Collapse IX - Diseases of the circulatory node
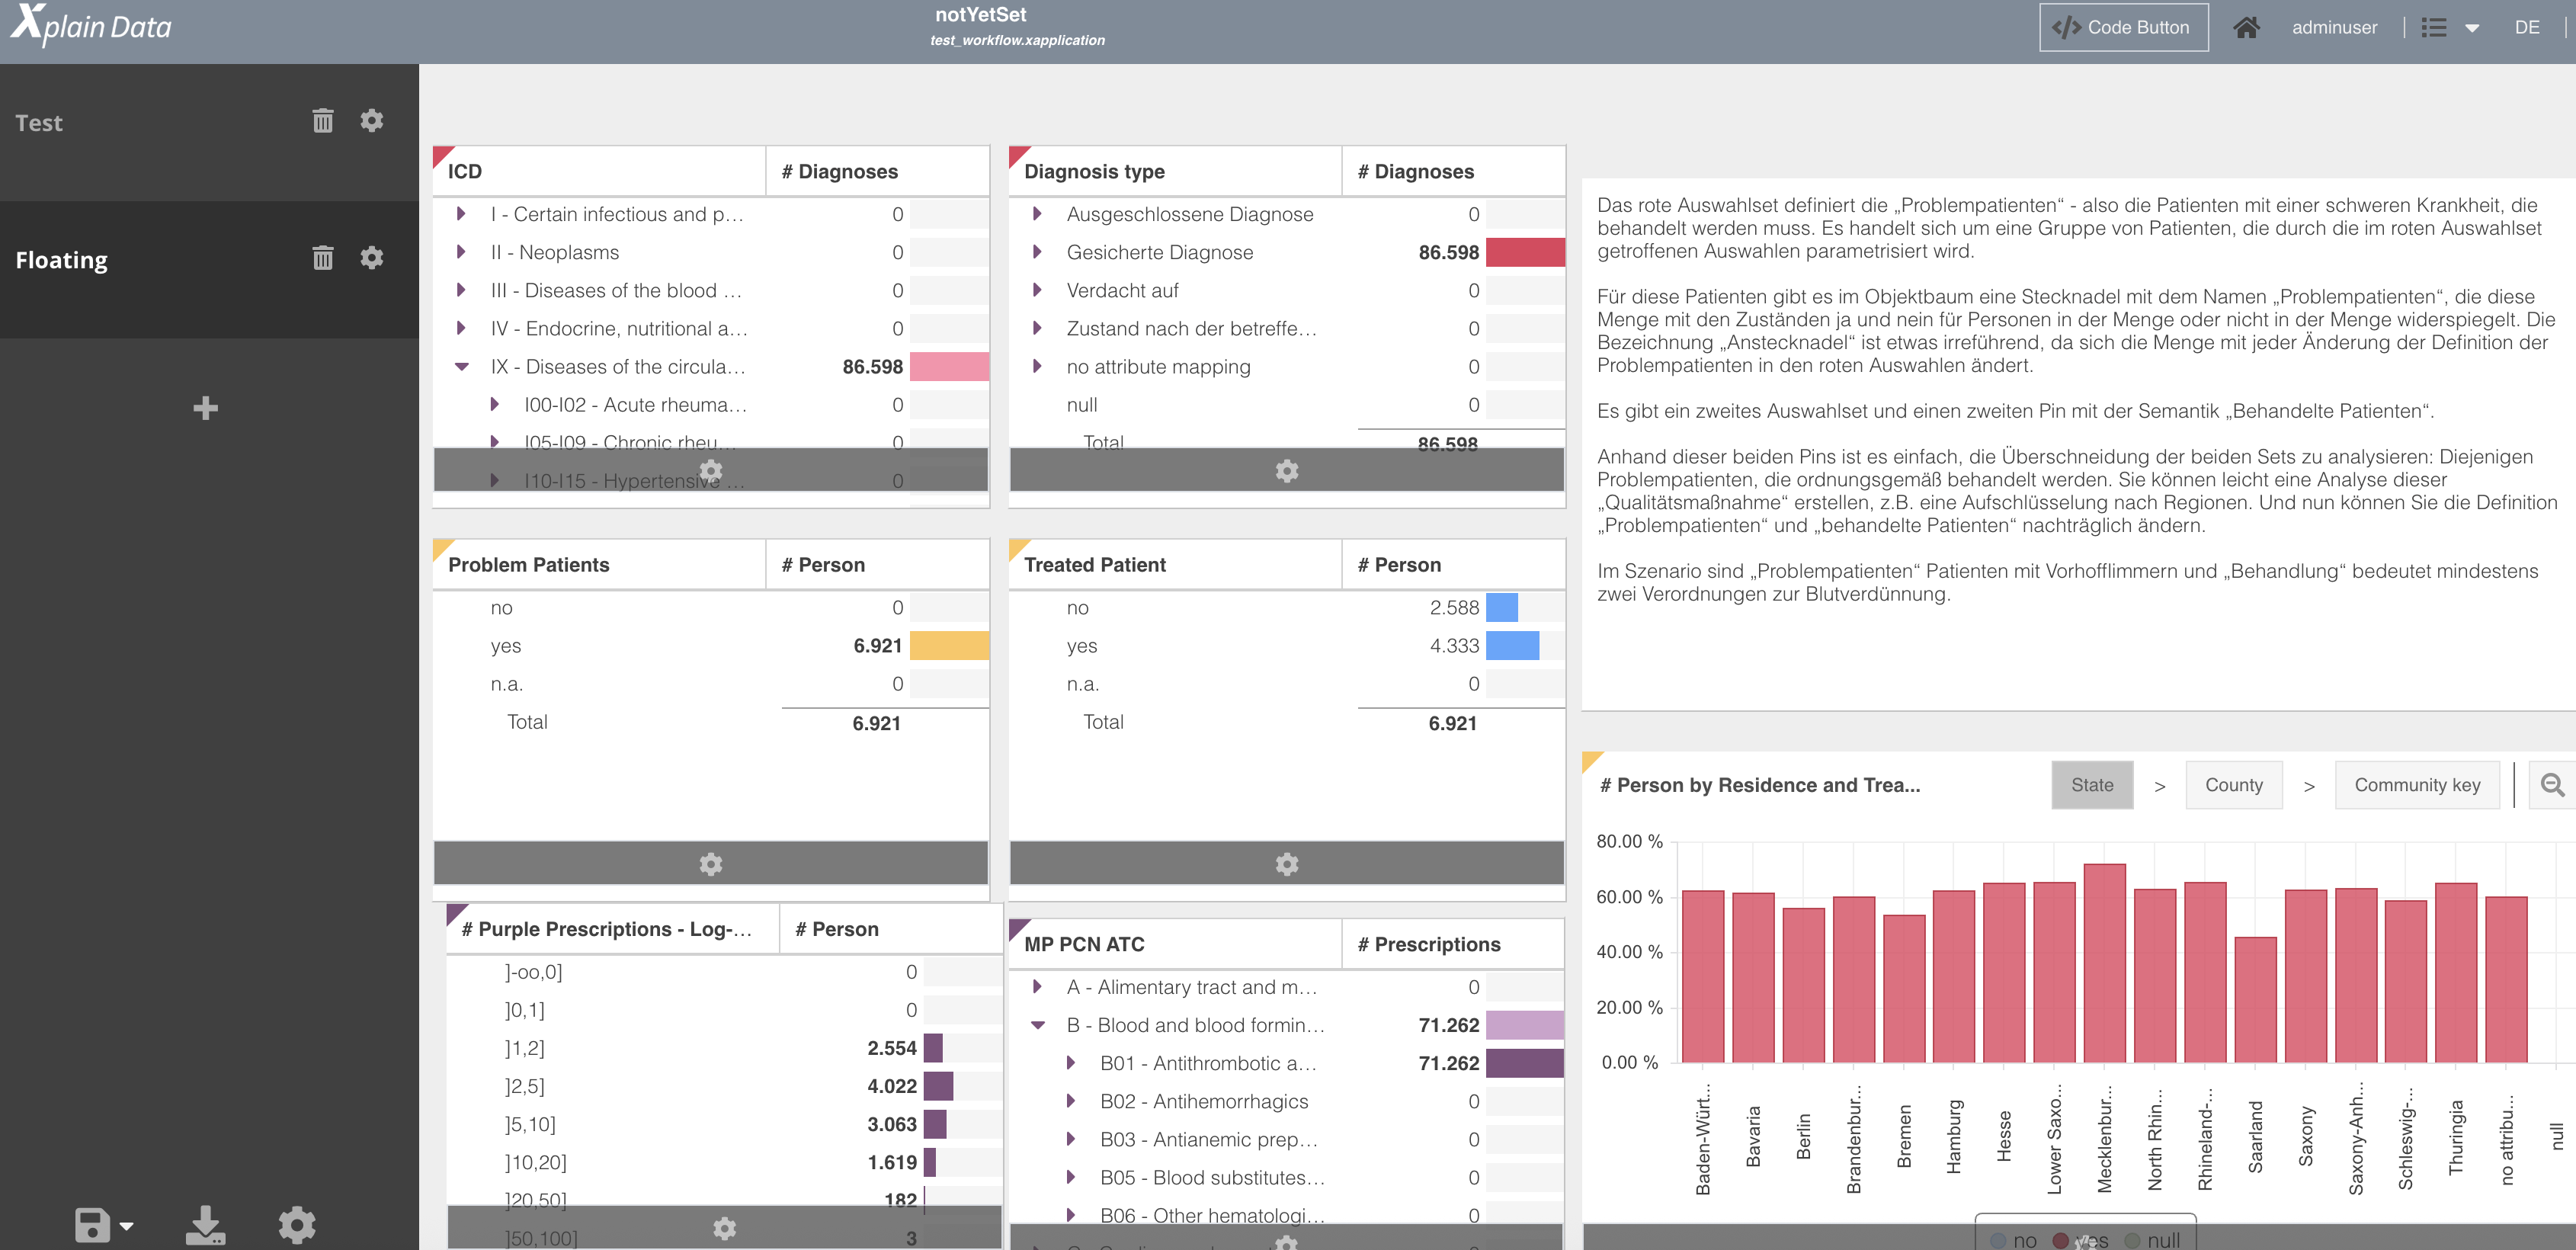Screen dimensions: 2576x1250 (461, 367)
